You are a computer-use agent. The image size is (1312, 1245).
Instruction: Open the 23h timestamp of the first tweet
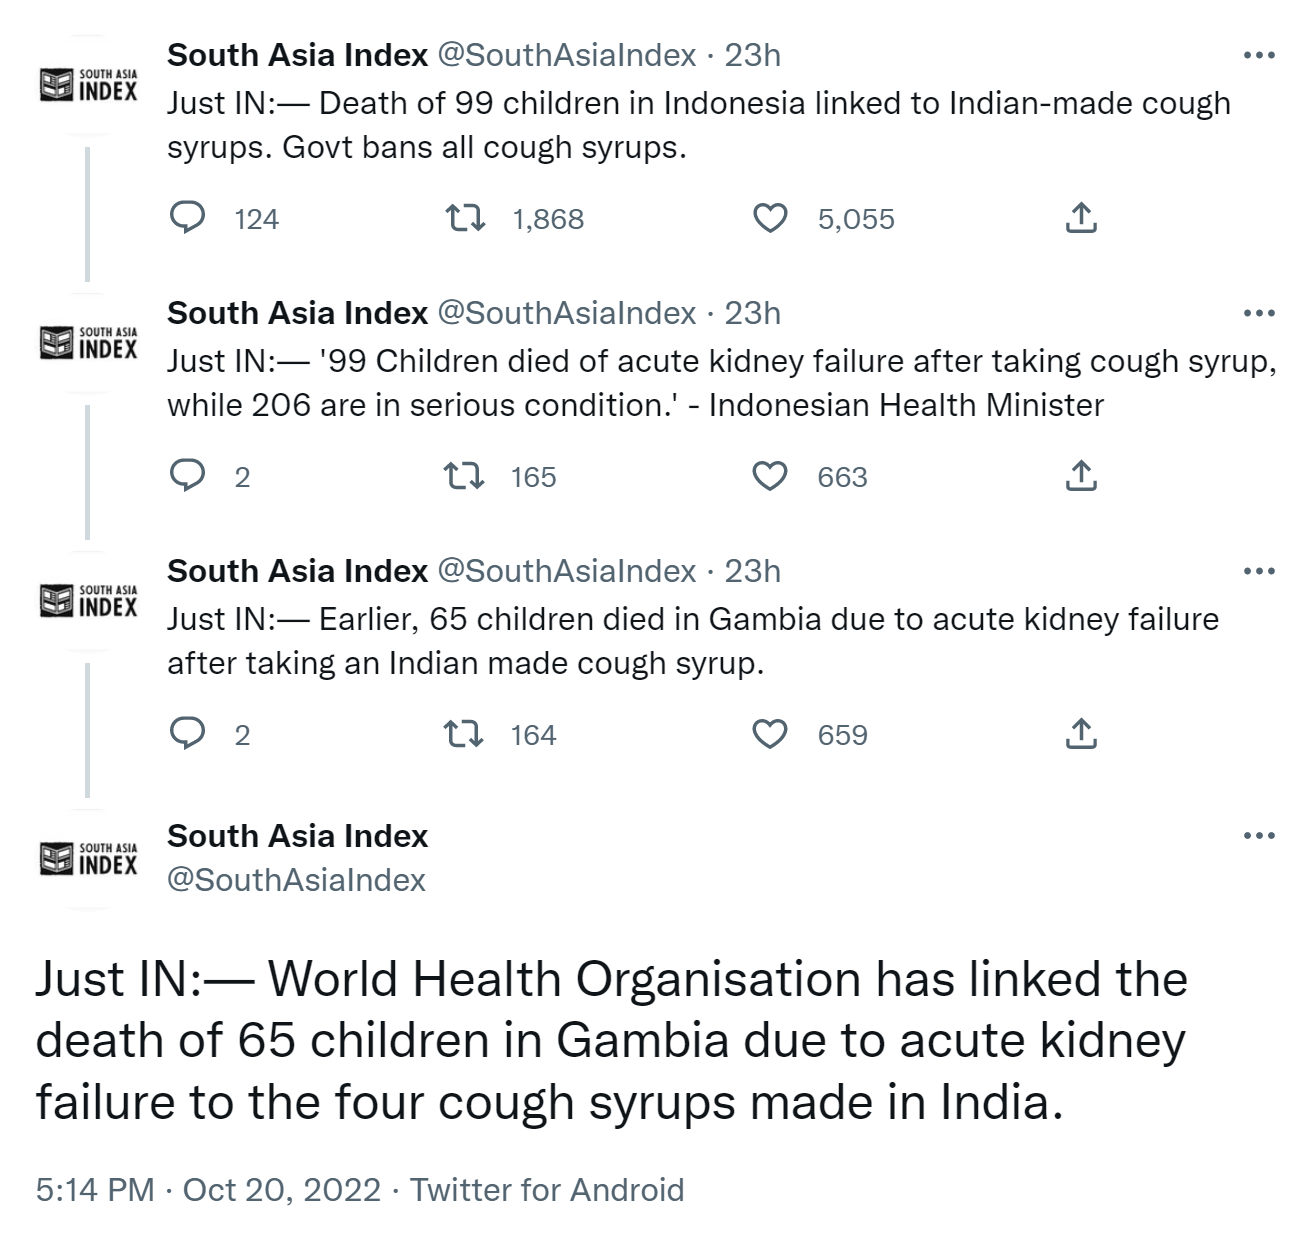tap(752, 55)
